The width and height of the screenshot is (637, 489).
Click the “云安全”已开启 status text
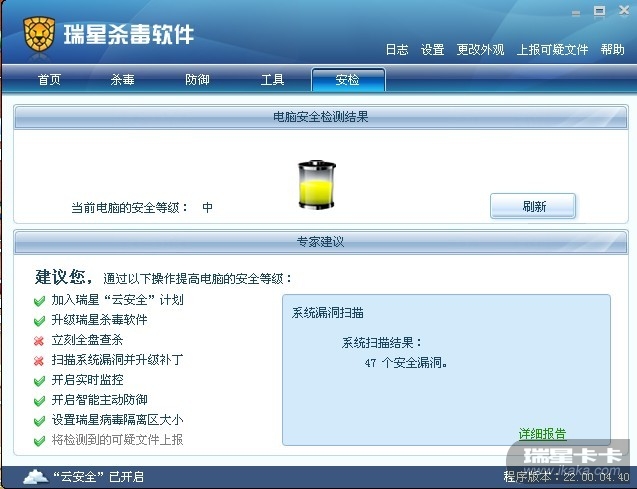click(x=98, y=477)
